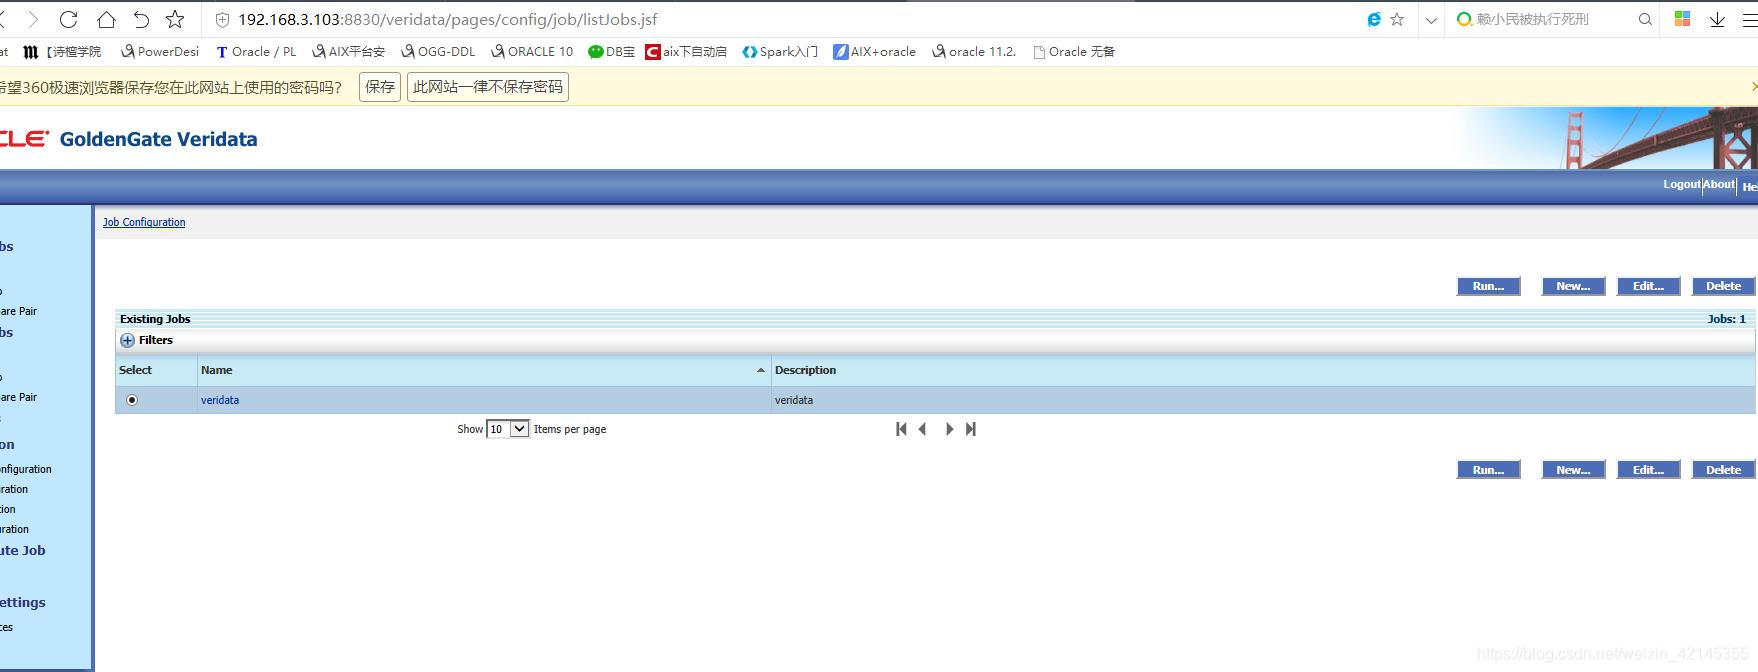Open Spark入门 bookmark
Viewport: 1758px width, 672px height.
(780, 52)
